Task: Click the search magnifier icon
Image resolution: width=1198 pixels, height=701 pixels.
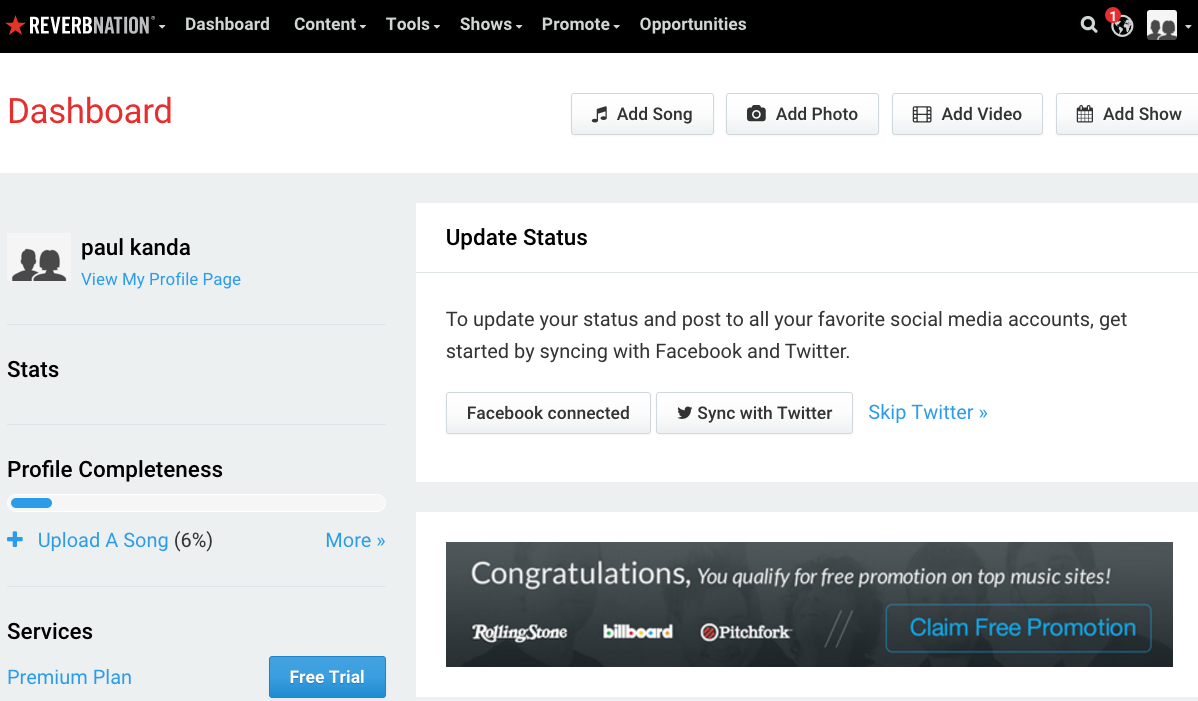Action: click(x=1089, y=25)
